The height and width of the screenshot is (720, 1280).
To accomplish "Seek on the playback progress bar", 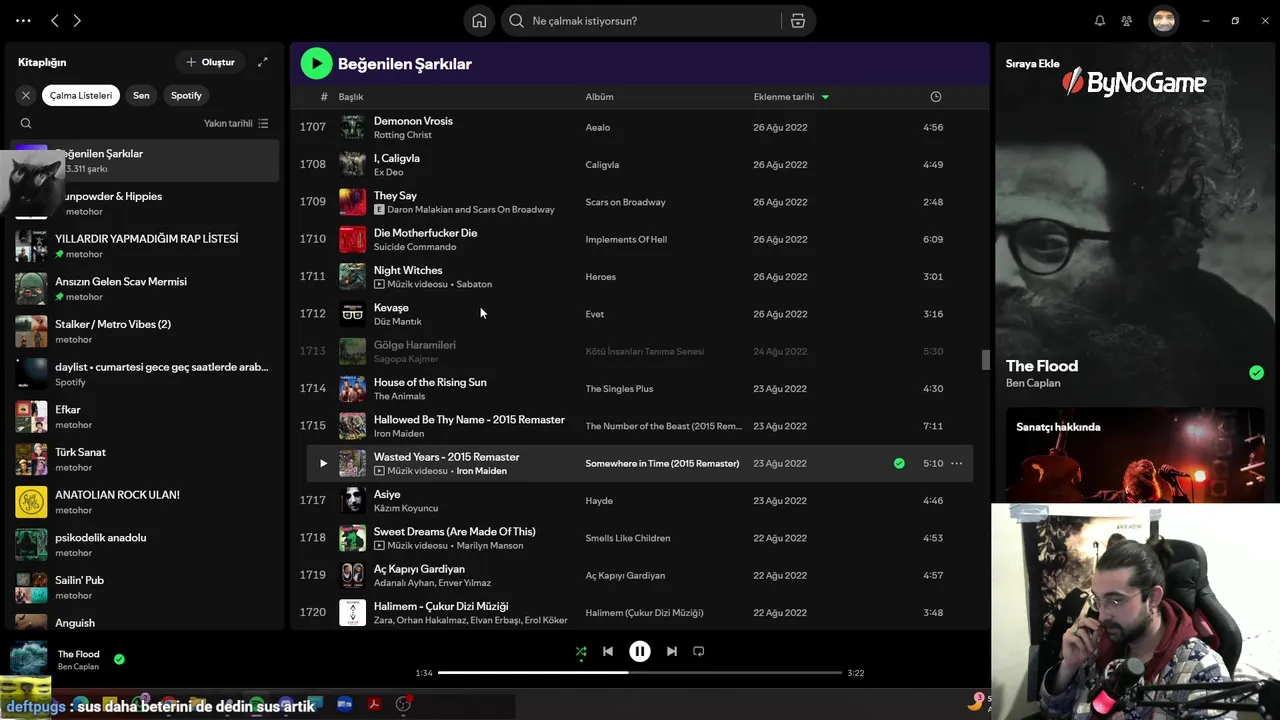I will coord(640,673).
